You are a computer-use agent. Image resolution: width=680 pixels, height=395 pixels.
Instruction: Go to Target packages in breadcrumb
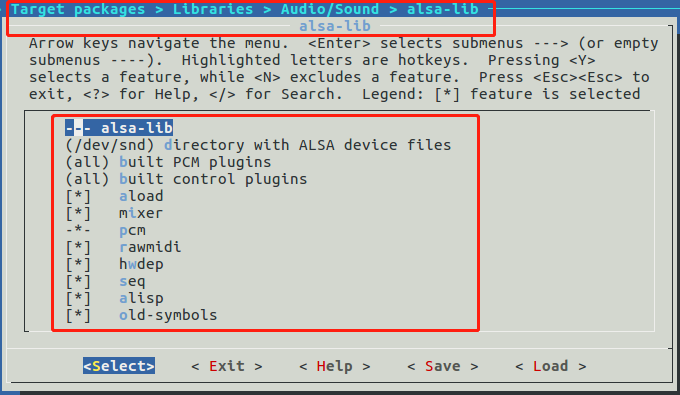78,9
